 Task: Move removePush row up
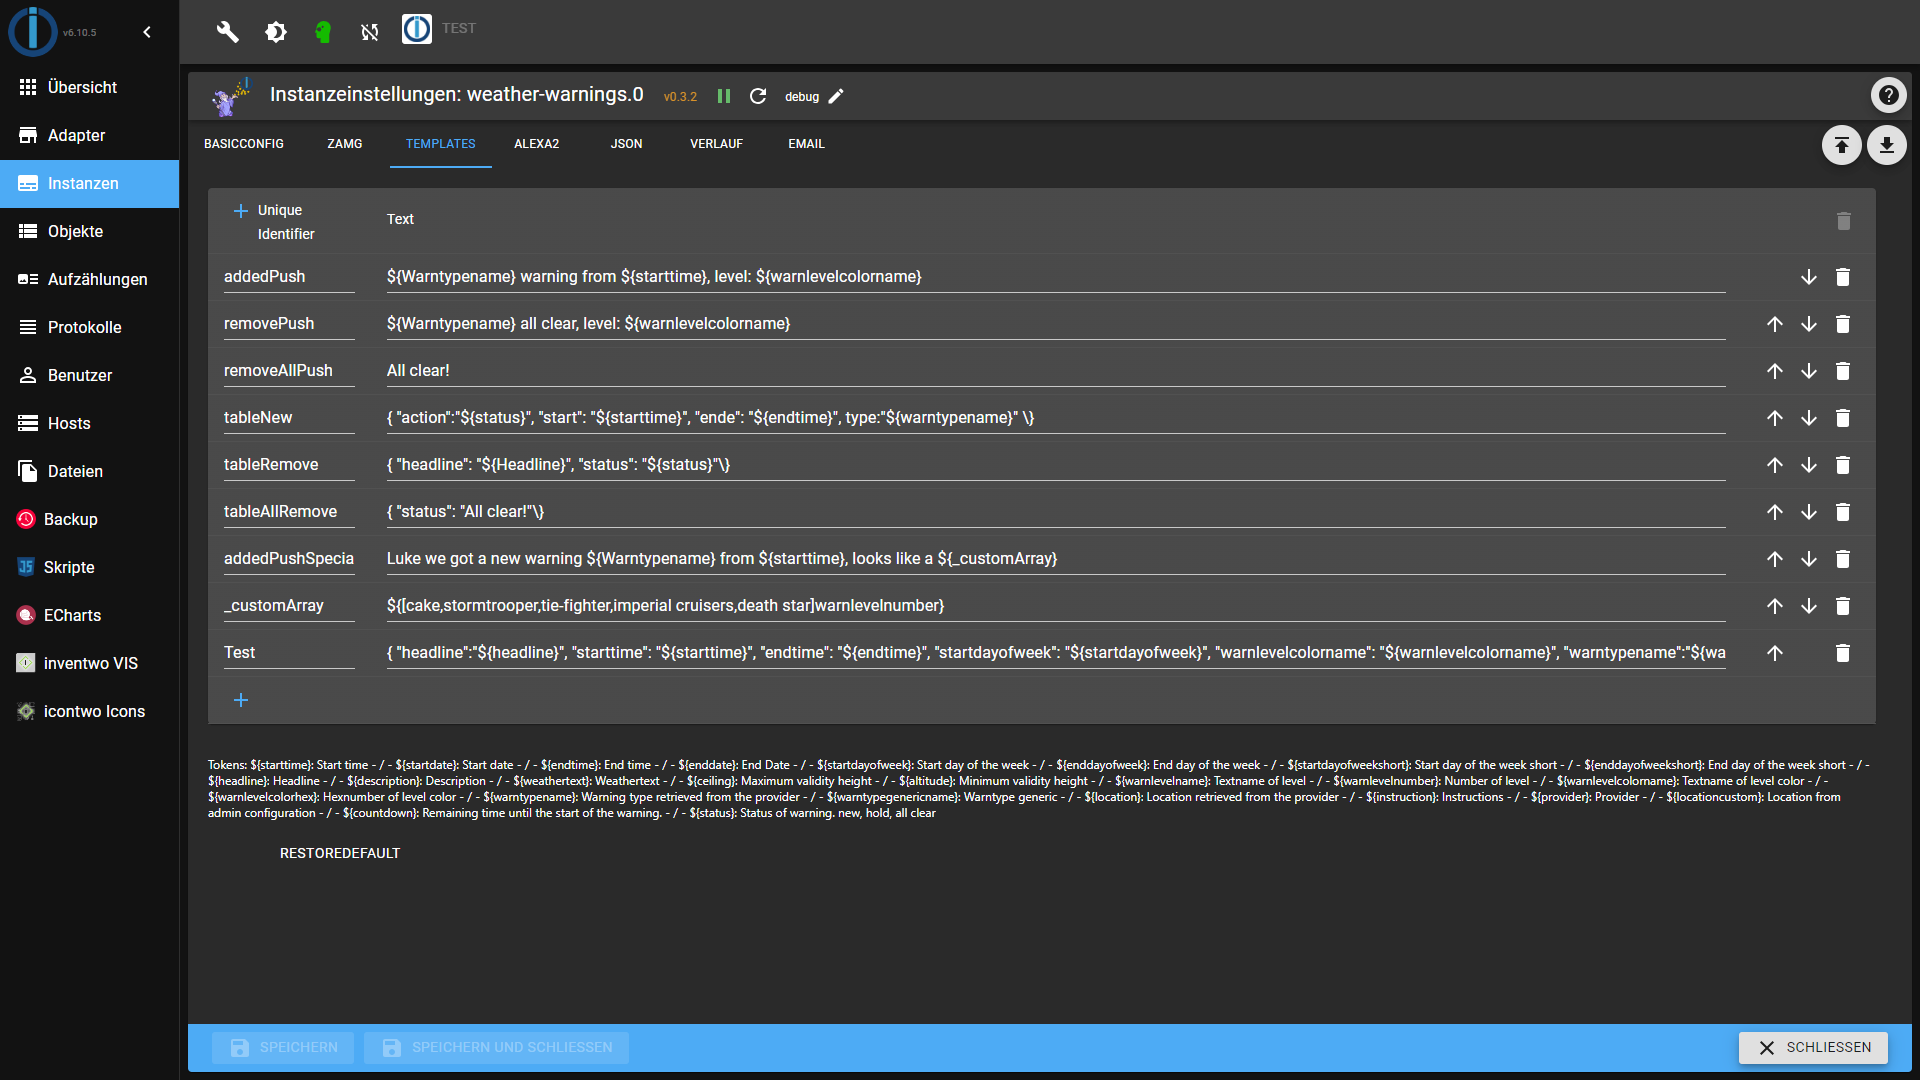pyautogui.click(x=1774, y=324)
